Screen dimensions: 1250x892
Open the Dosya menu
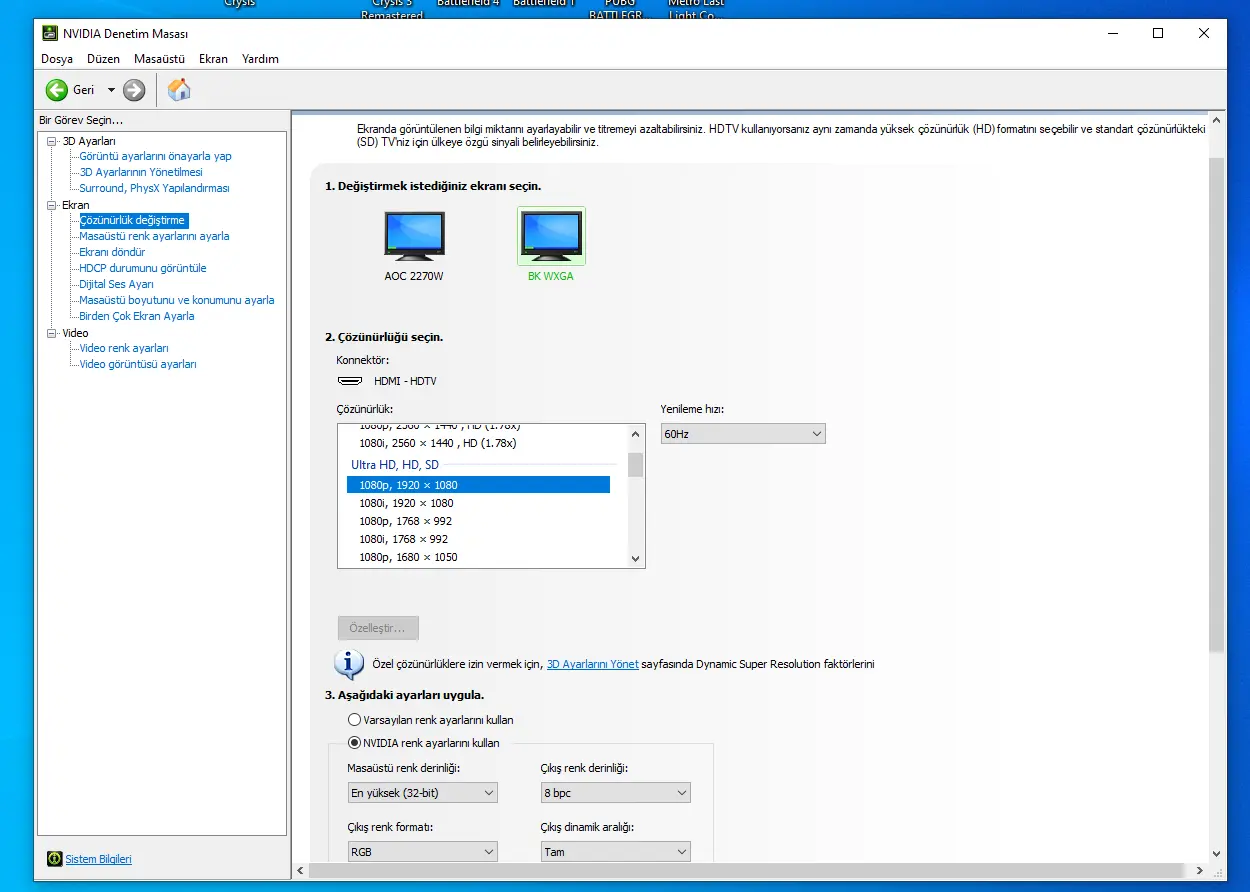tap(57, 59)
